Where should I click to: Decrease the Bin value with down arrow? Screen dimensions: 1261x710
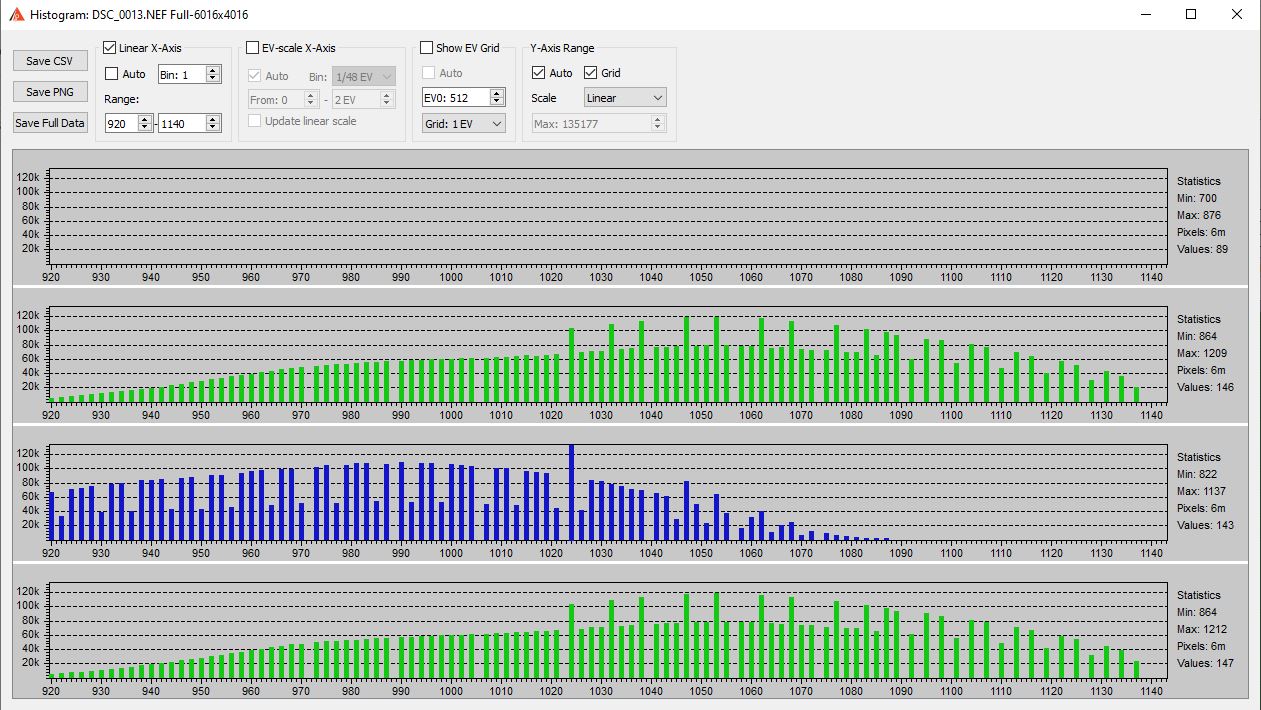[x=212, y=78]
